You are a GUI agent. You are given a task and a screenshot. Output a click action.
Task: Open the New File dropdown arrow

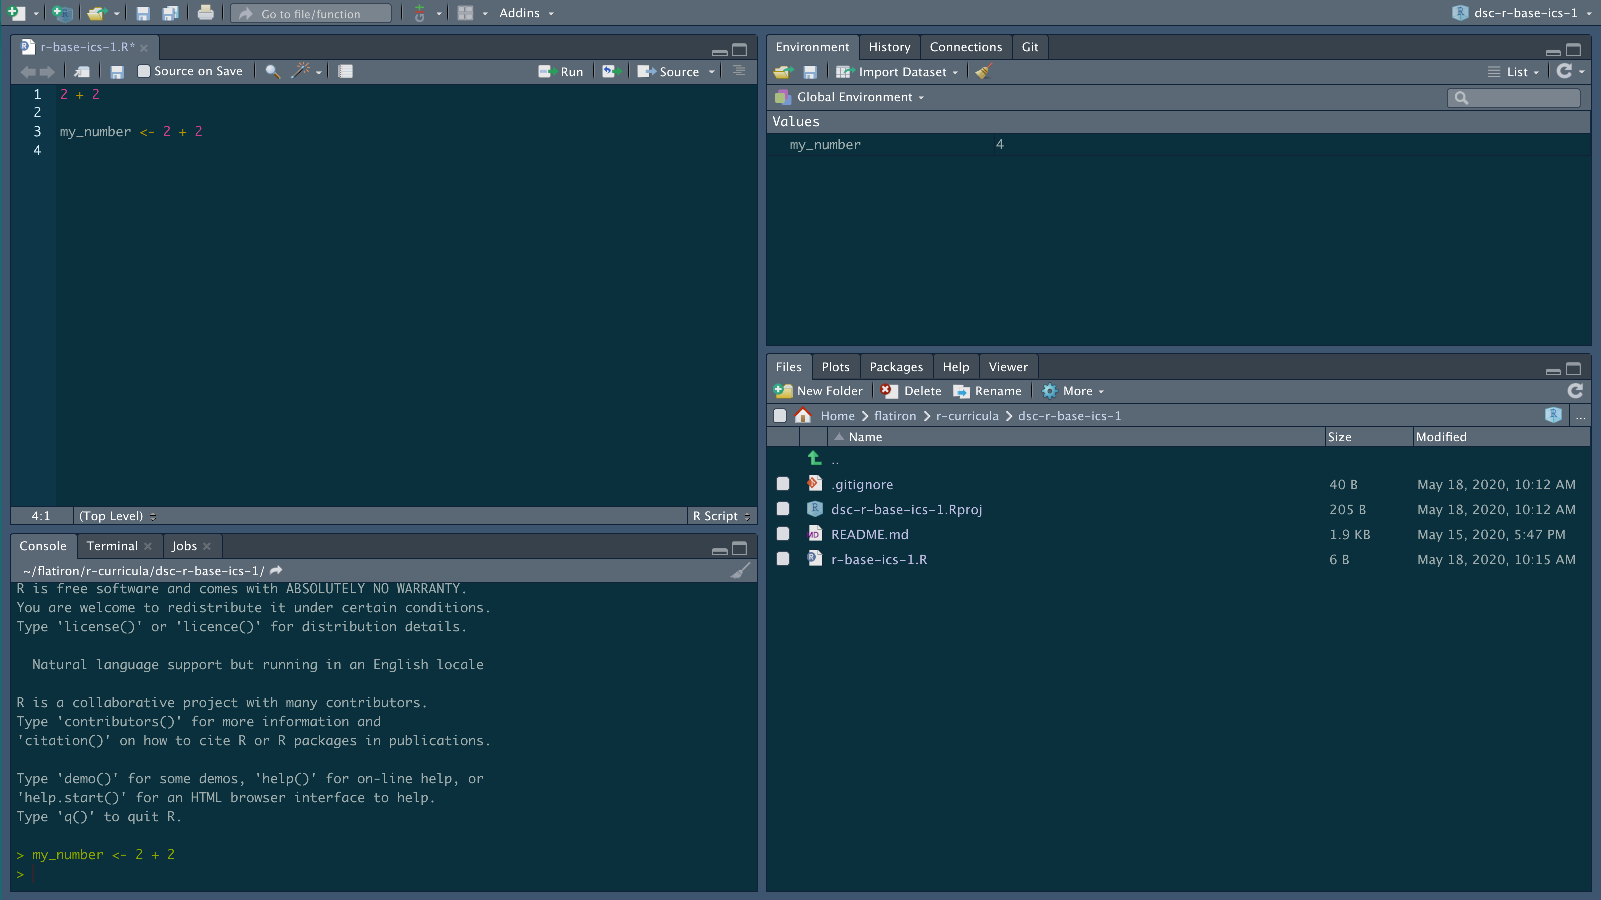pos(36,13)
